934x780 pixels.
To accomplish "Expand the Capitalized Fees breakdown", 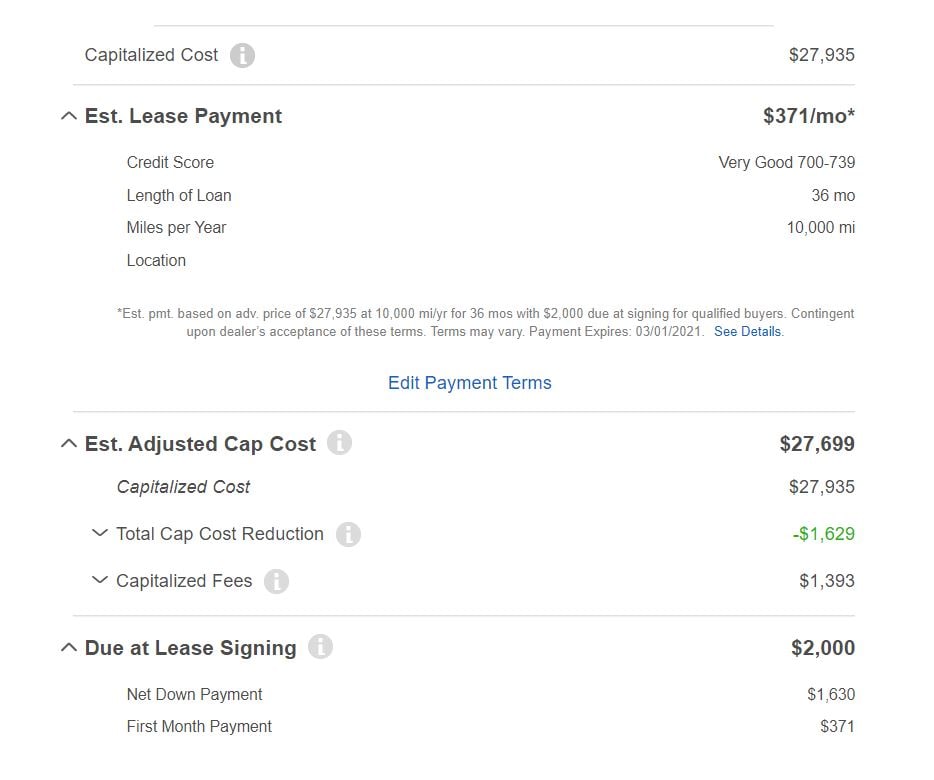I will tap(100, 580).
